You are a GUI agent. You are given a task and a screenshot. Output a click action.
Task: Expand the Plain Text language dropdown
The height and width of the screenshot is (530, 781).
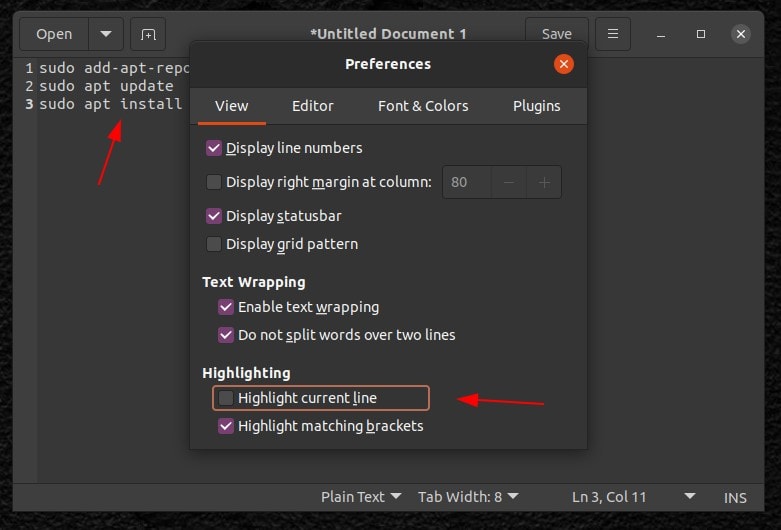361,496
